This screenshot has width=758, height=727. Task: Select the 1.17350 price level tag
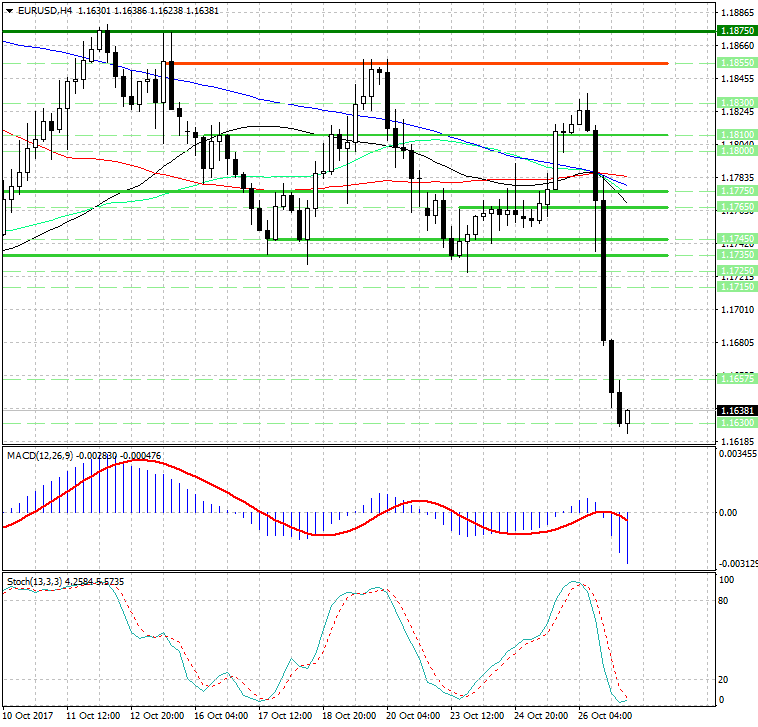tap(736, 255)
